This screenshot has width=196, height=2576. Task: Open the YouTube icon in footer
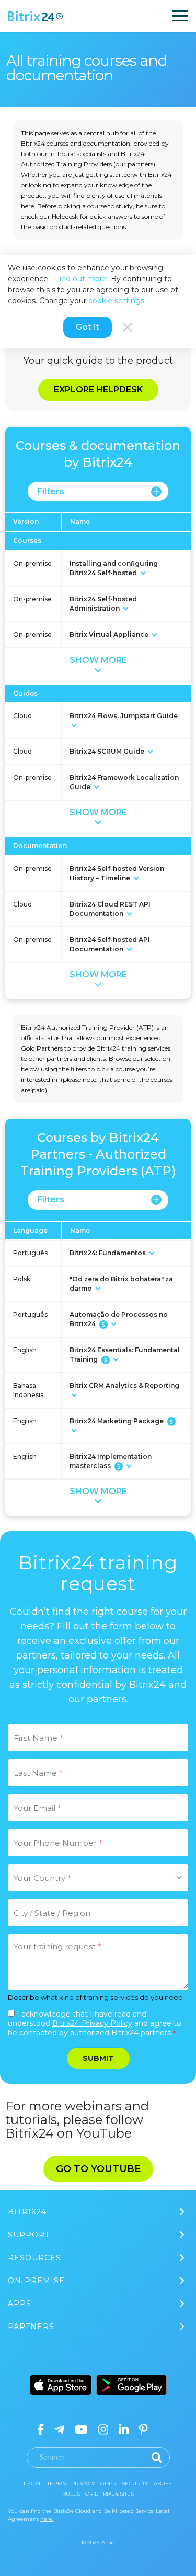pyautogui.click(x=81, y=2429)
